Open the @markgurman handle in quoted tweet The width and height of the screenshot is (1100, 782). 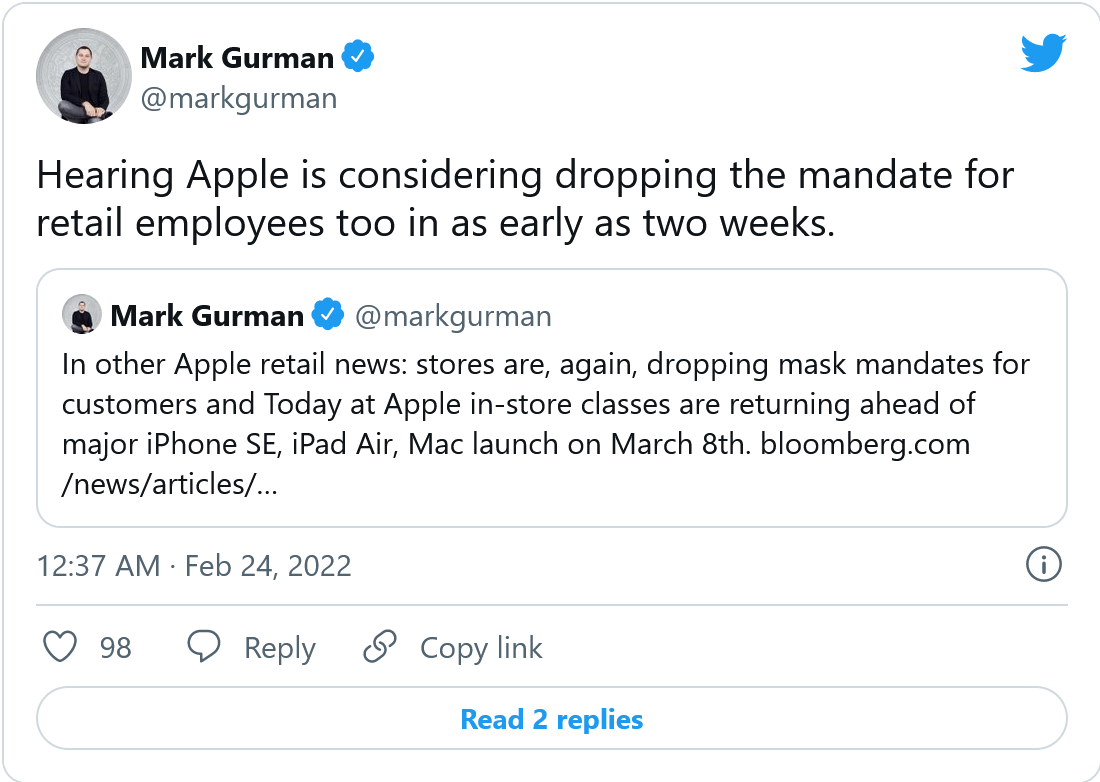453,317
